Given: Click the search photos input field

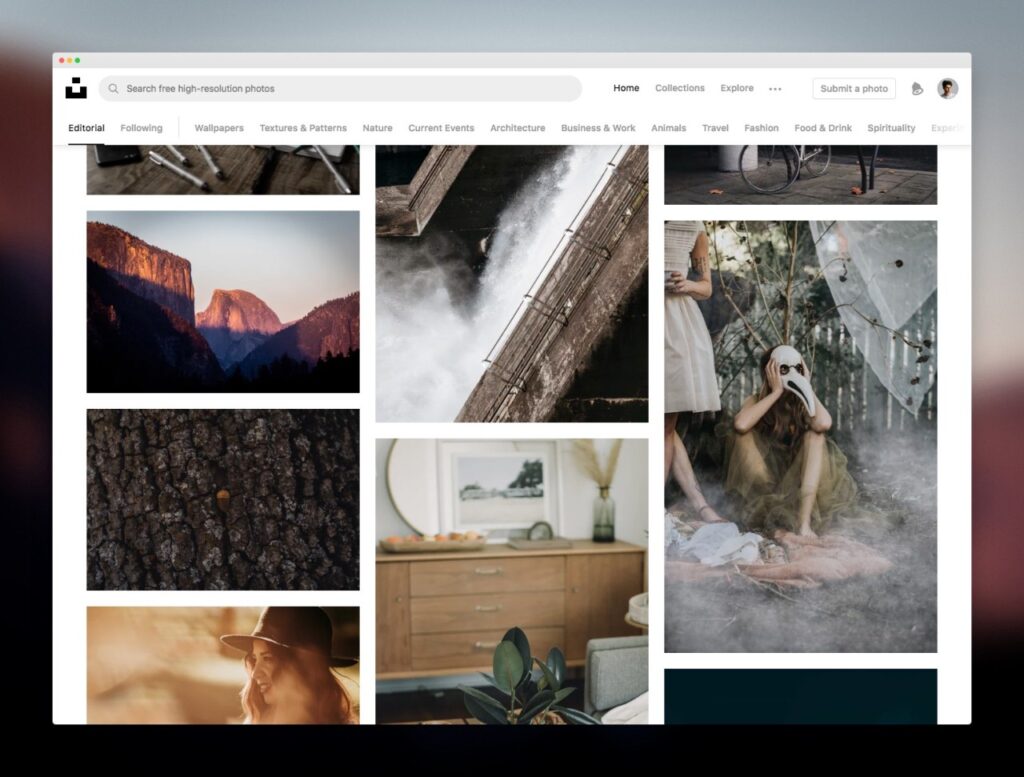Looking at the screenshot, I should point(340,88).
